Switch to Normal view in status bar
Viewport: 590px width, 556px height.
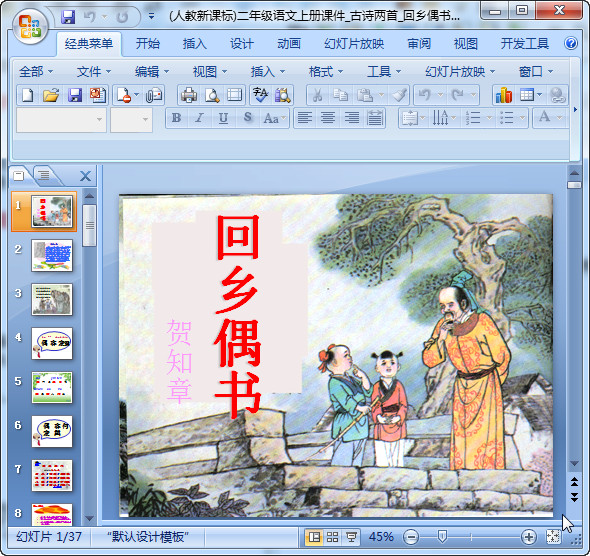tap(314, 537)
